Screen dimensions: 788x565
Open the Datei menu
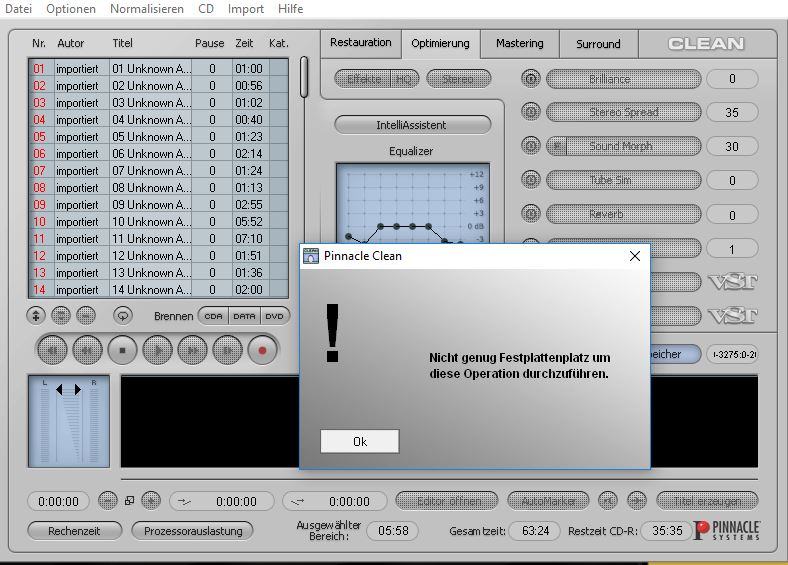coord(19,9)
